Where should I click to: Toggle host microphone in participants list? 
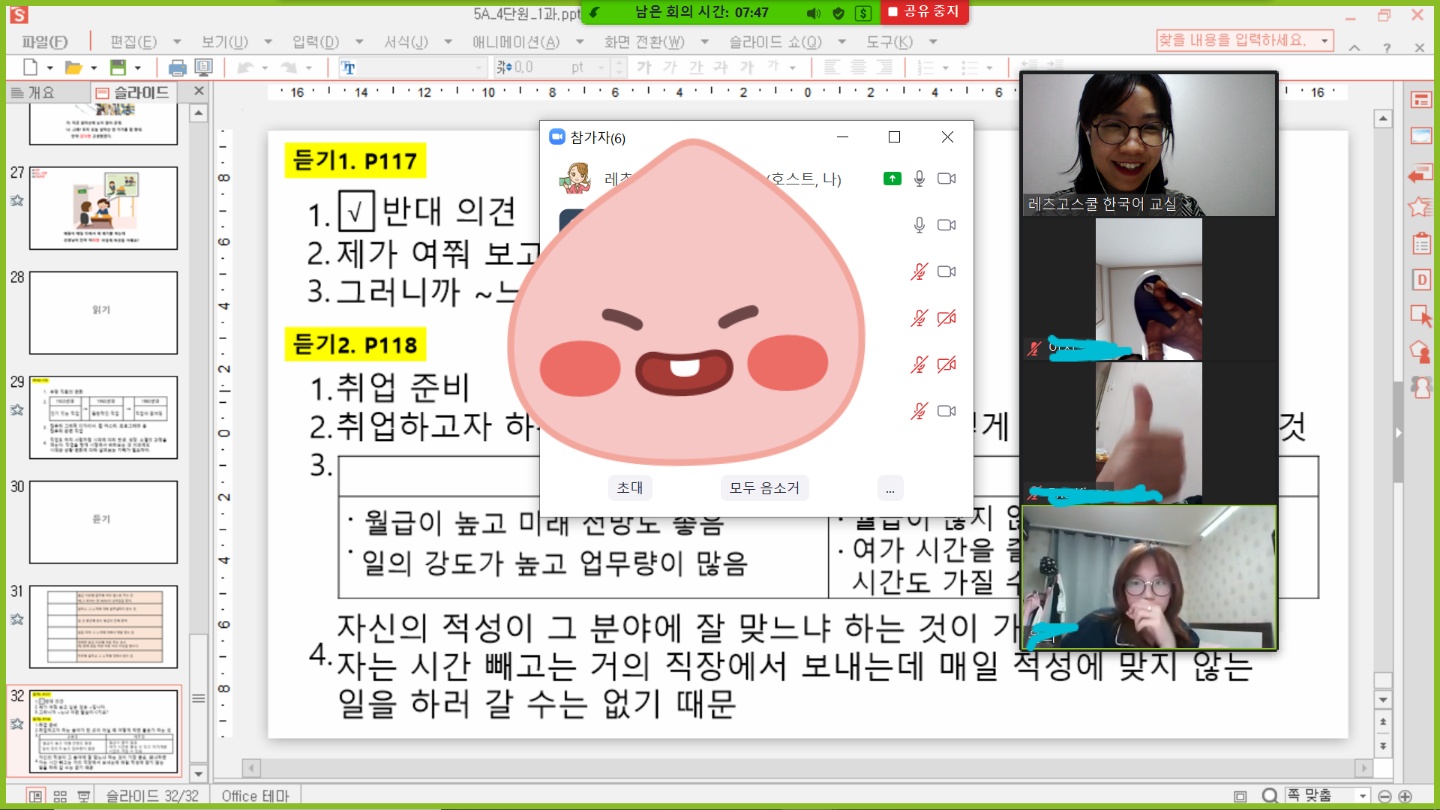[x=919, y=179]
